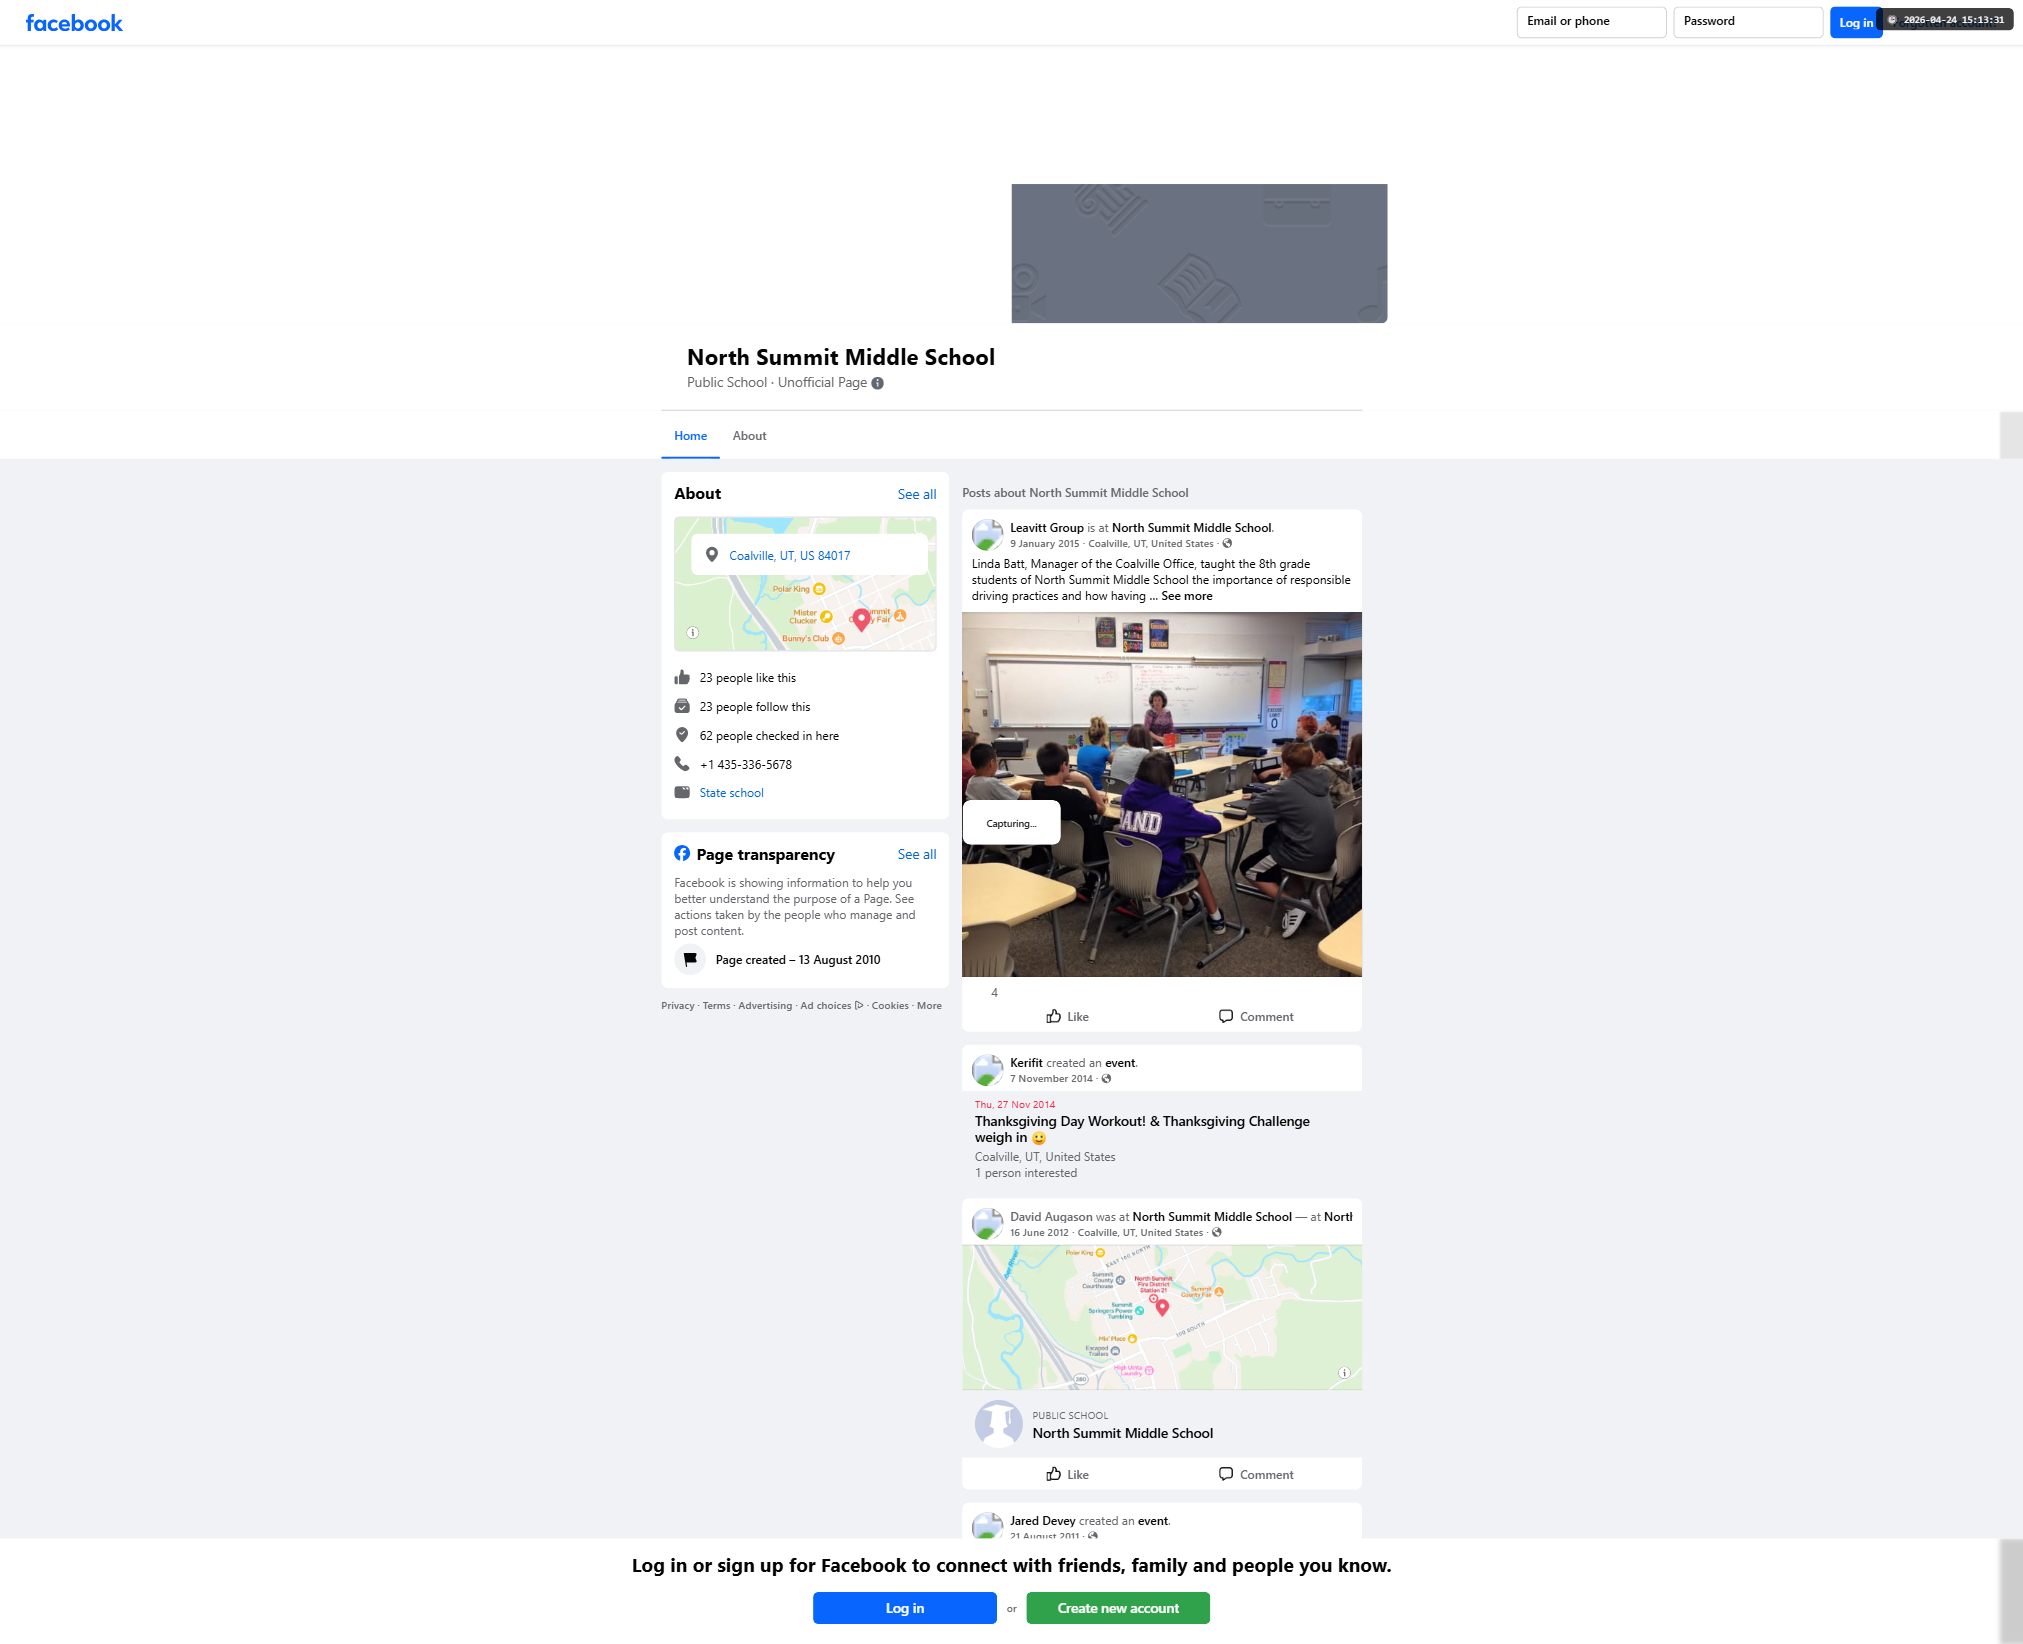Click Kerifit's profile picture
This screenshot has height=1644, width=2023.
pyautogui.click(x=988, y=1070)
